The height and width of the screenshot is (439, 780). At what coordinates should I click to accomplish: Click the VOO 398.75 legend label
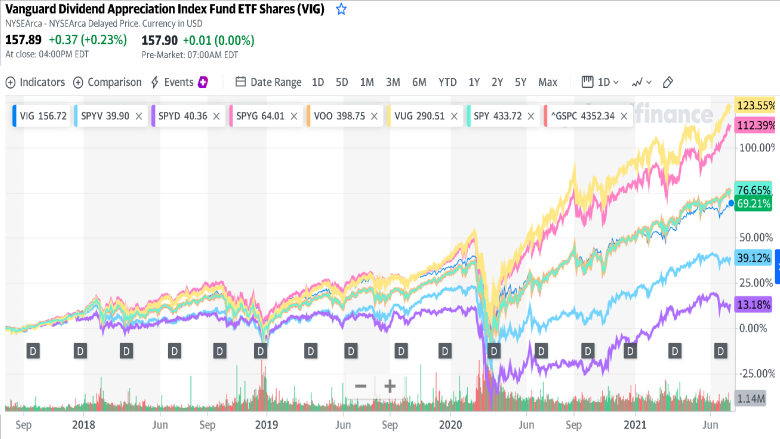coord(339,116)
